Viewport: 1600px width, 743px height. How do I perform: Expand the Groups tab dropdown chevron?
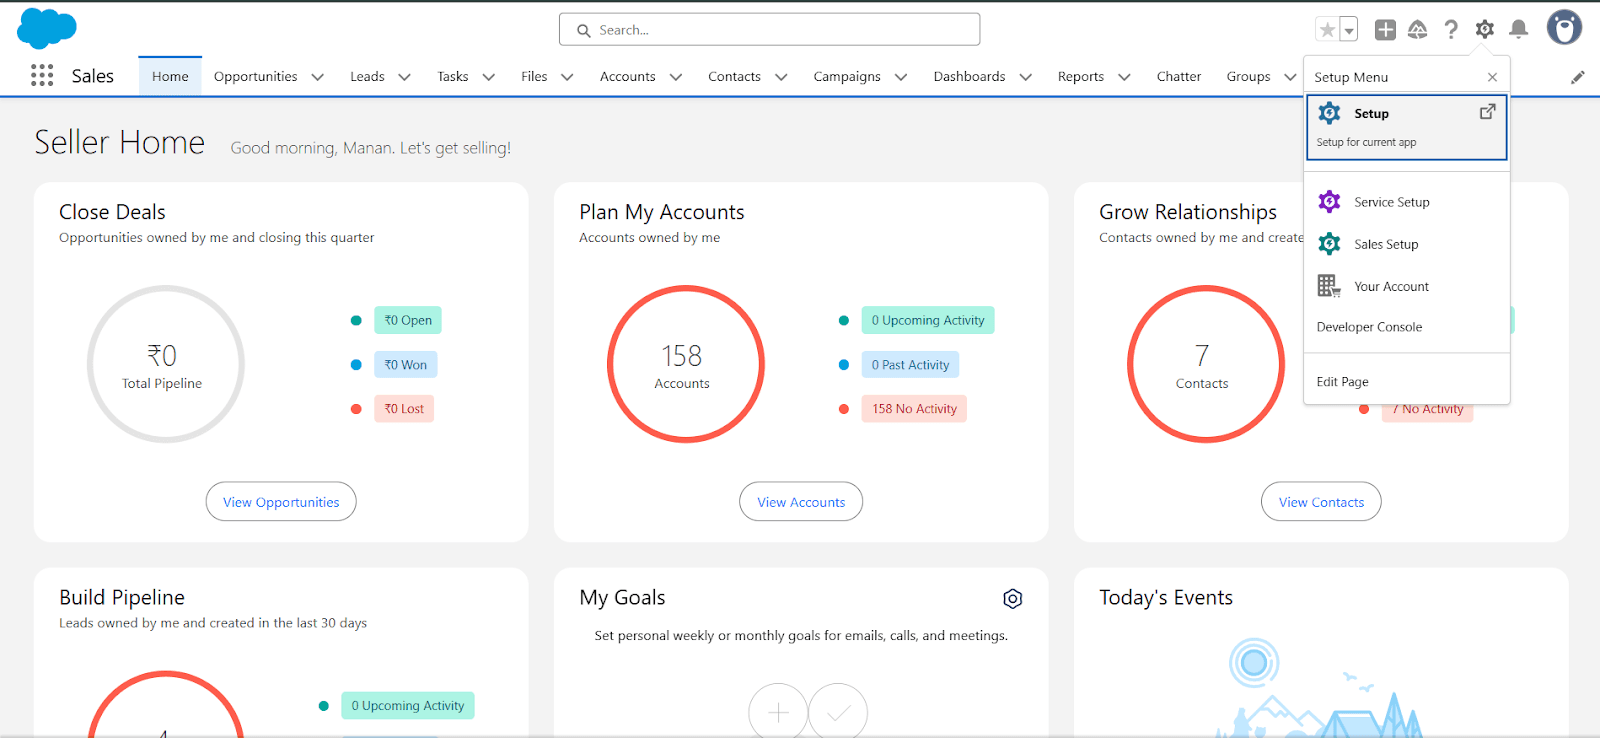pyautogui.click(x=1290, y=77)
